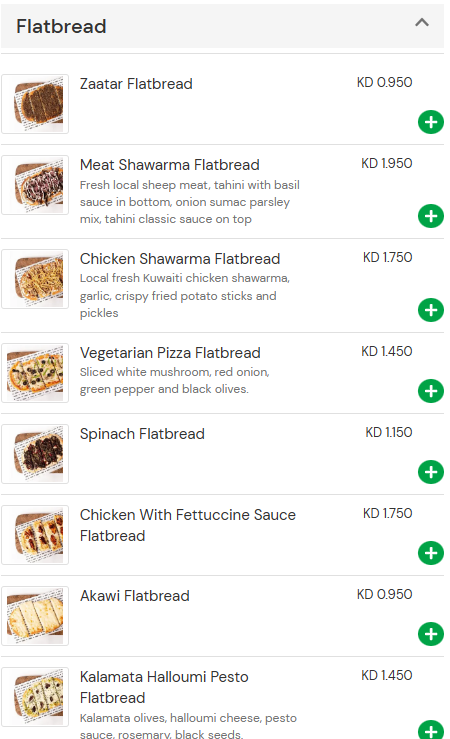Add Spinach Flatbread with plus icon

431,472
